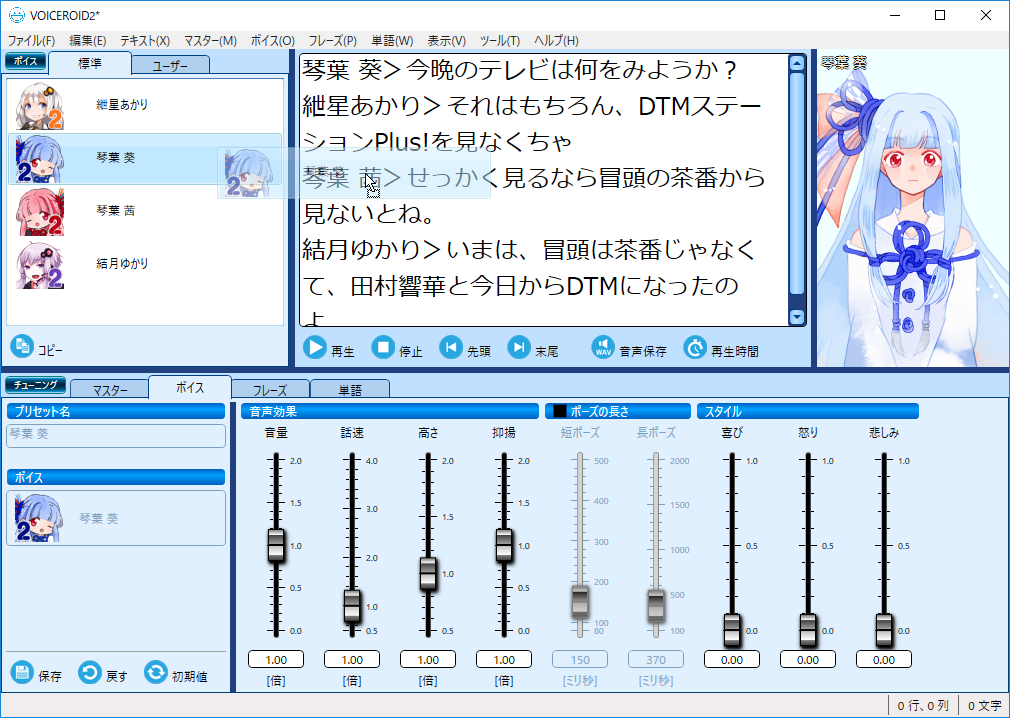Click the コピー copy icon
1010x718 pixels.
pyautogui.click(x=22, y=346)
